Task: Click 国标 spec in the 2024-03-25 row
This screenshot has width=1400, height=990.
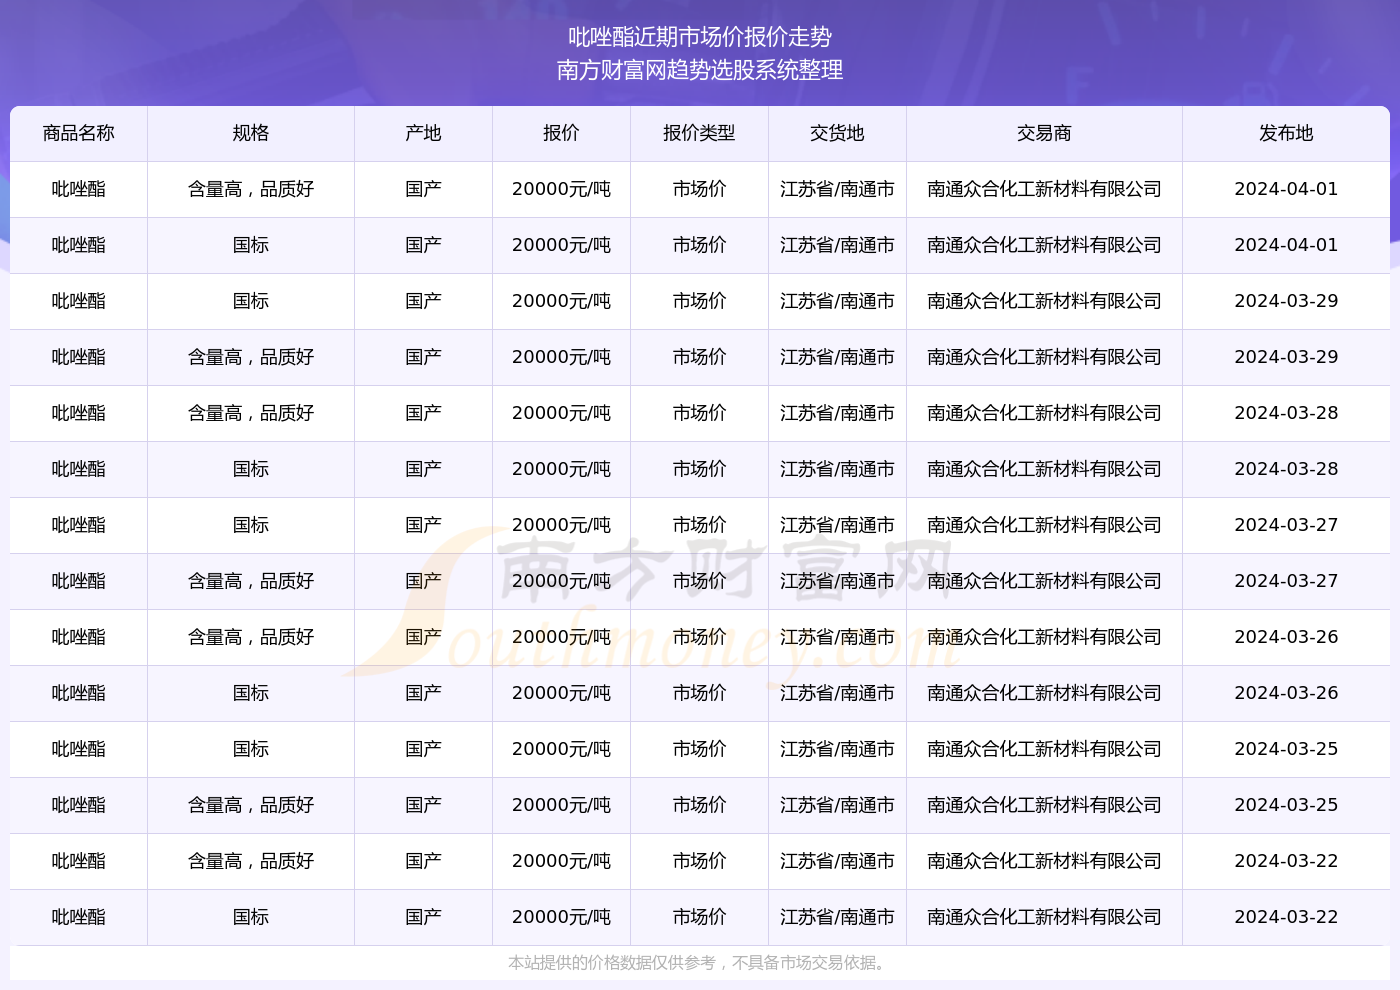Action: click(x=251, y=749)
